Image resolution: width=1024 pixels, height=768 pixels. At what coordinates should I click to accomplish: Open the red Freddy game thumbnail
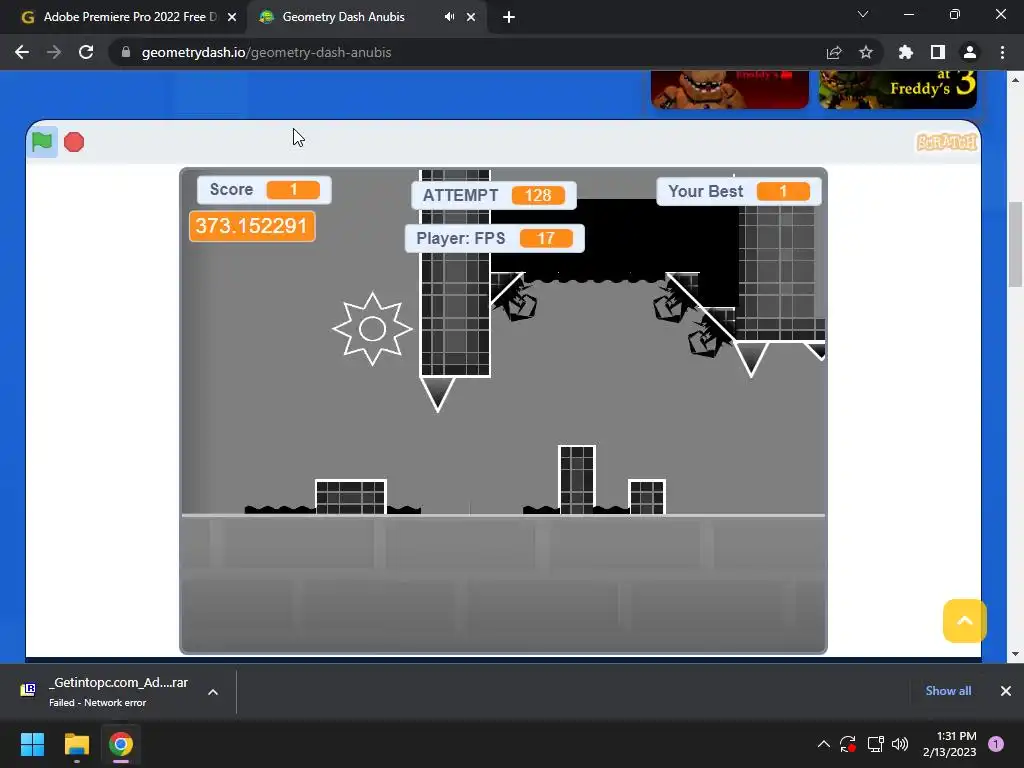coord(729,89)
